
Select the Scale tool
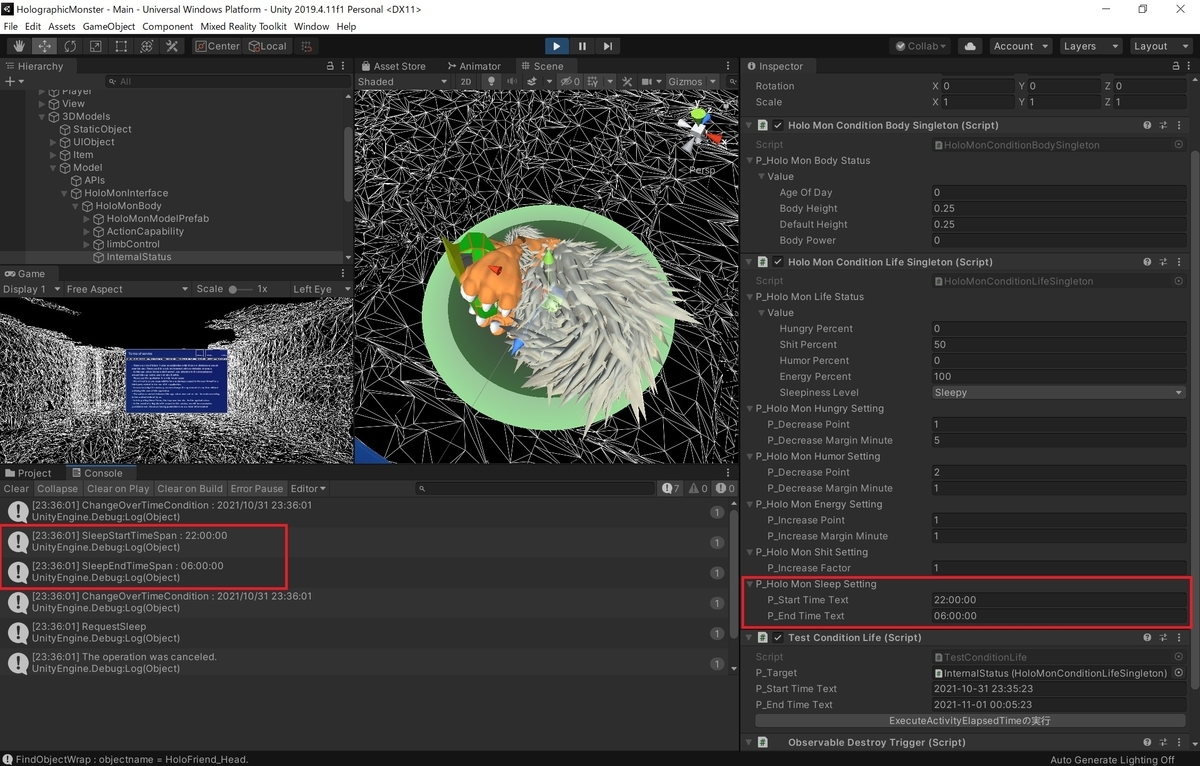pos(96,46)
